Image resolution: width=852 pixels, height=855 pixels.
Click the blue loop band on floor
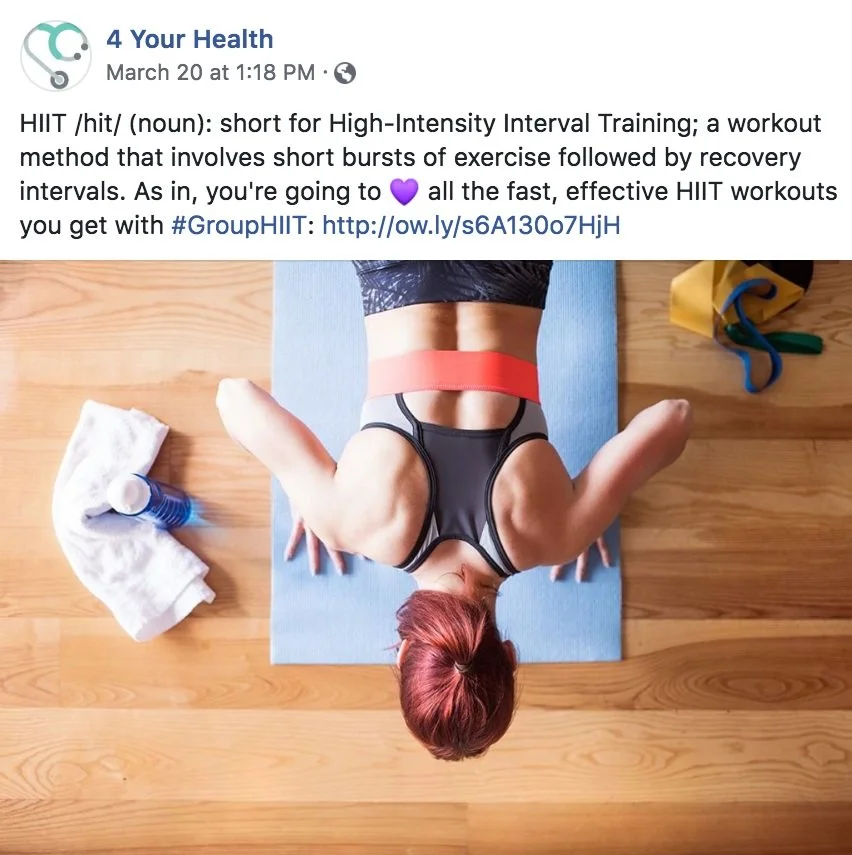tap(750, 338)
